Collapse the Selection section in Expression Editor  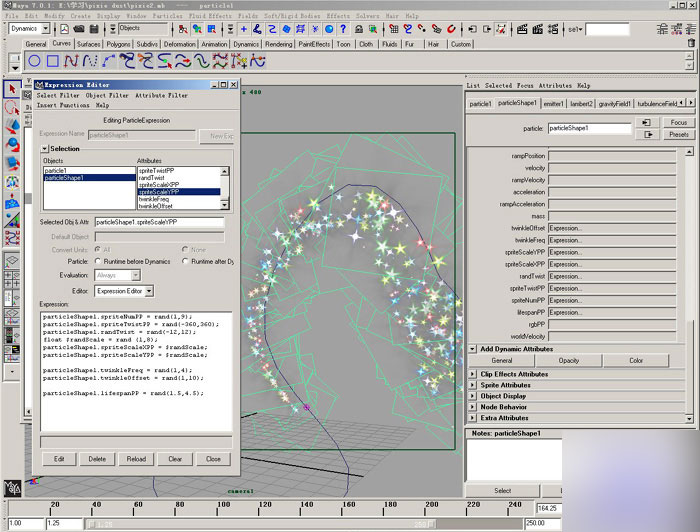tap(44, 148)
